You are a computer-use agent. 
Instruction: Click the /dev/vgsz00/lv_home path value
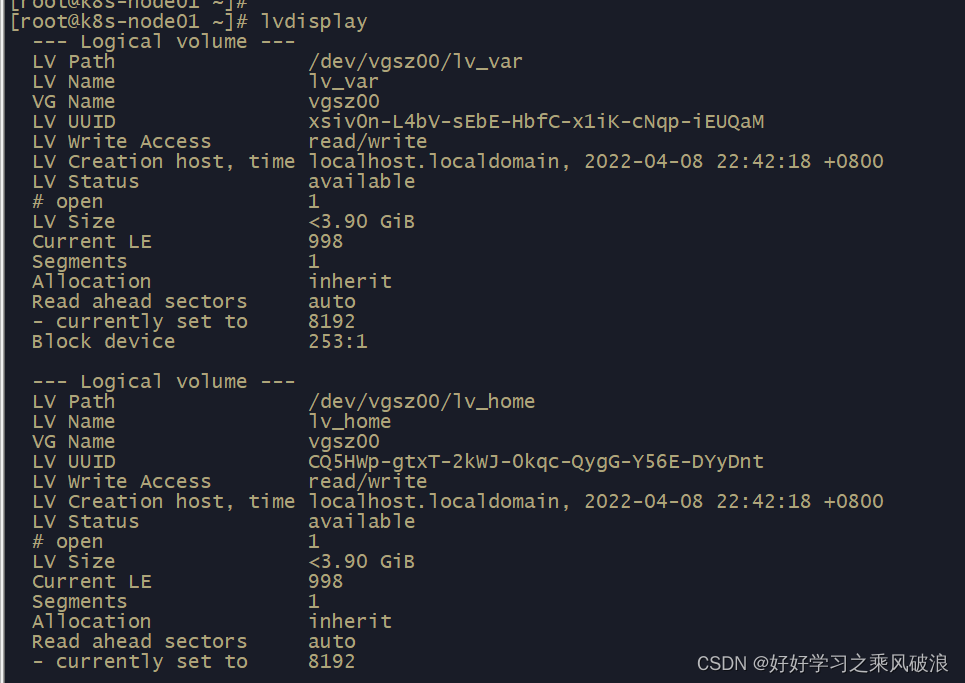422,402
